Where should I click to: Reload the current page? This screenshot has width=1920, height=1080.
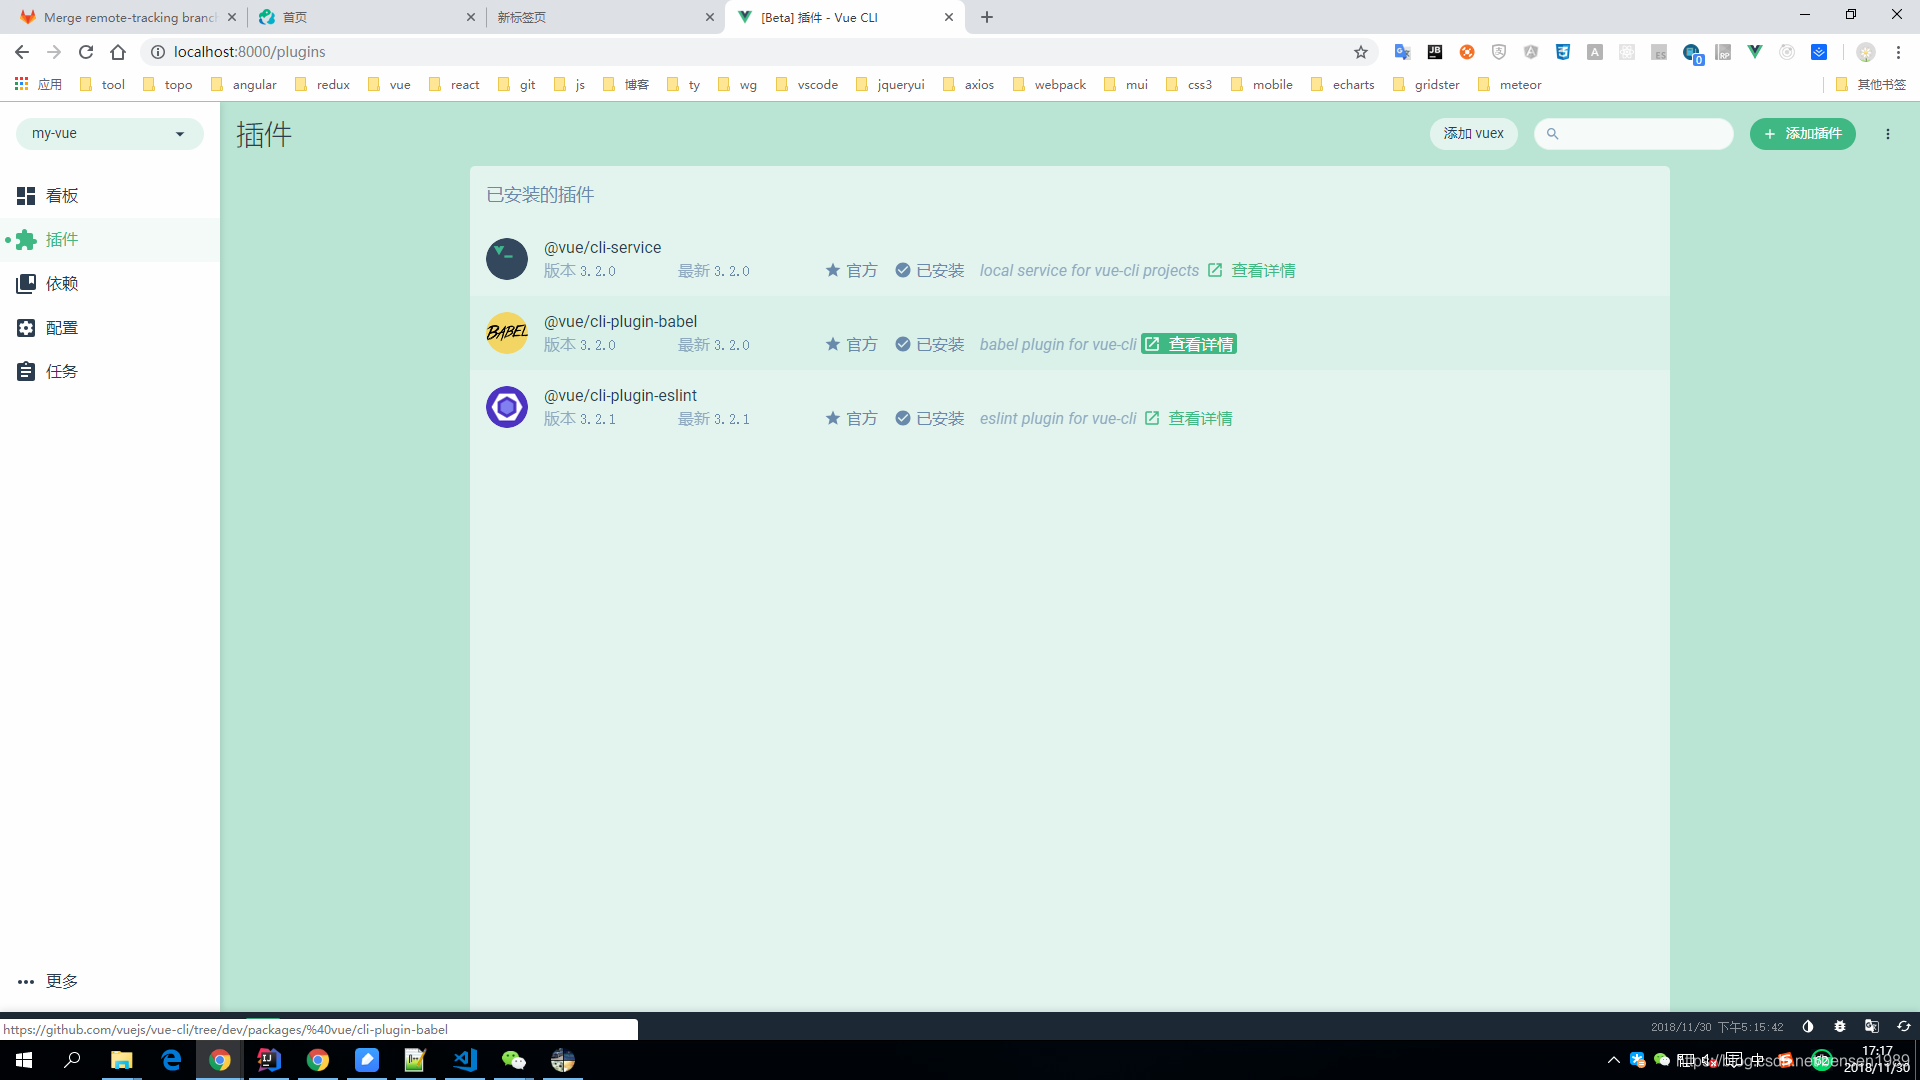point(86,52)
